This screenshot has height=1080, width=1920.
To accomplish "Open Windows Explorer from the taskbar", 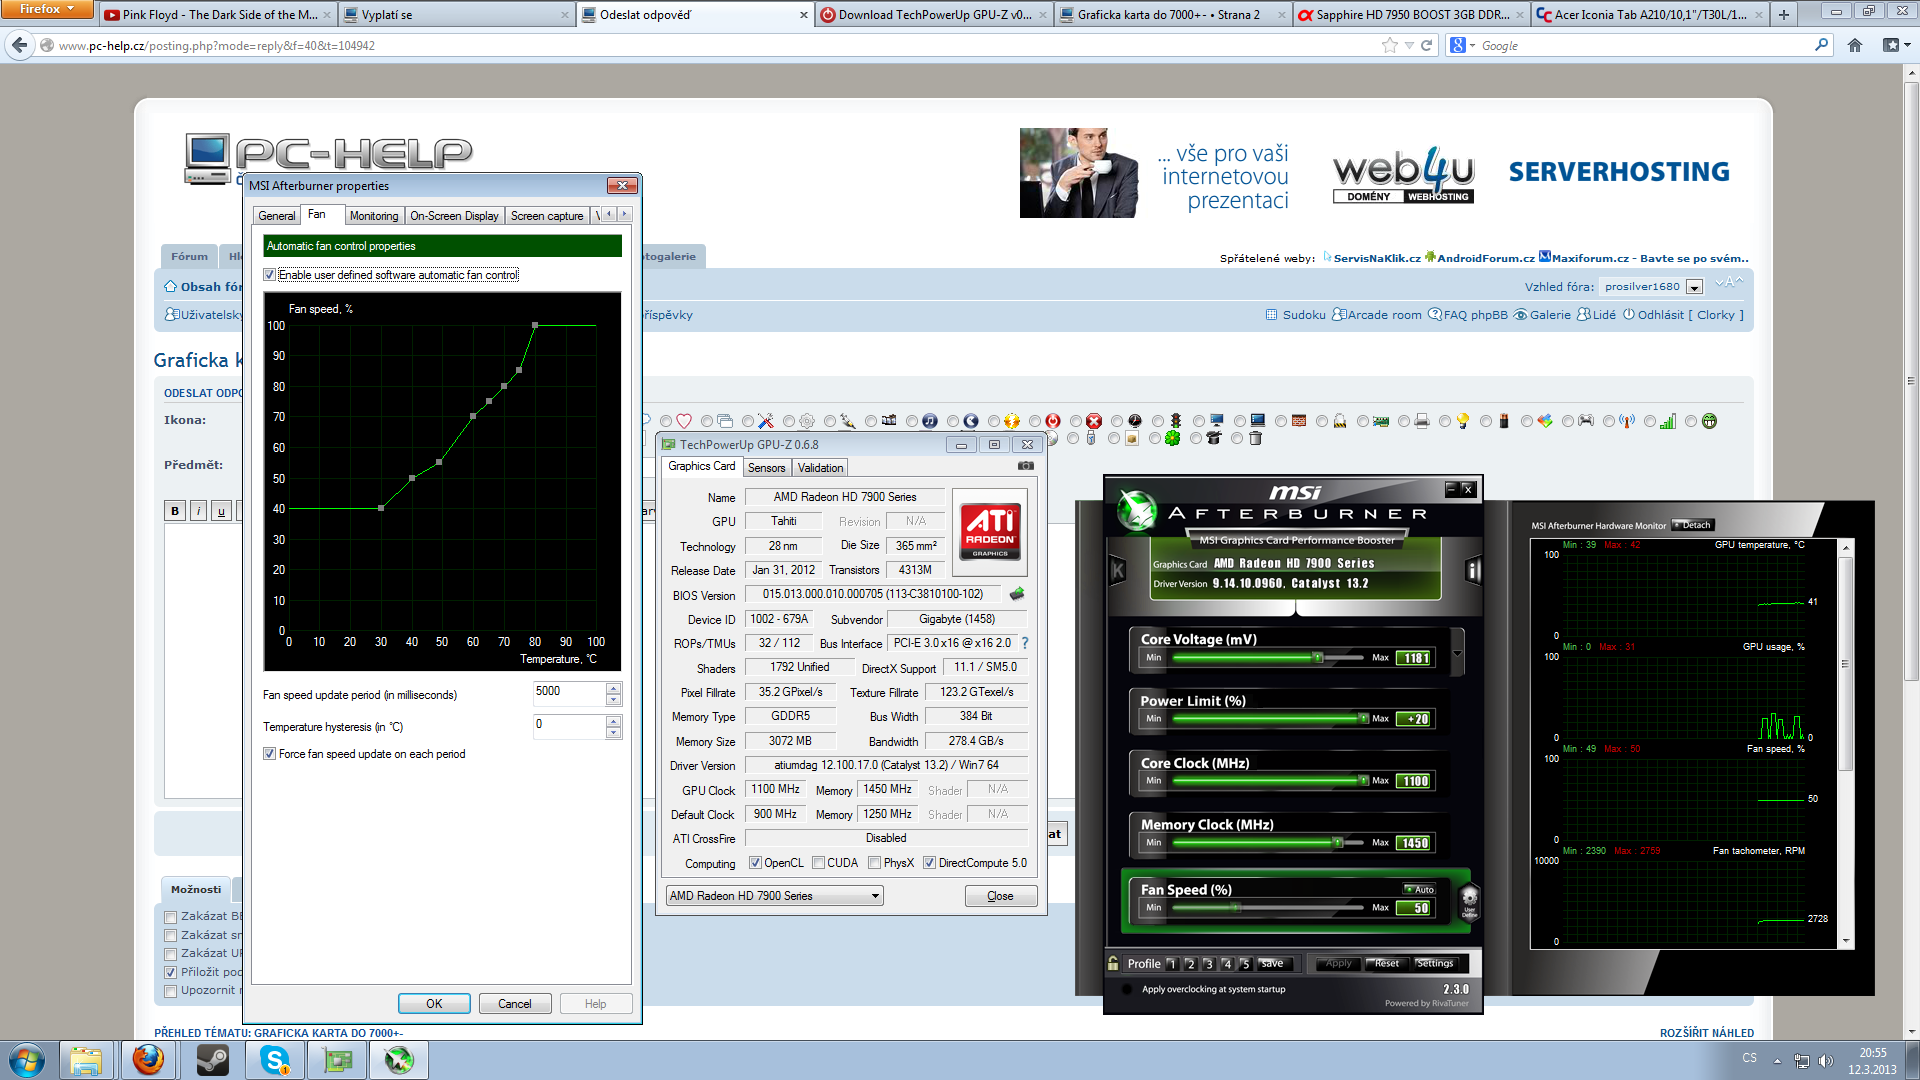I will 86,1060.
